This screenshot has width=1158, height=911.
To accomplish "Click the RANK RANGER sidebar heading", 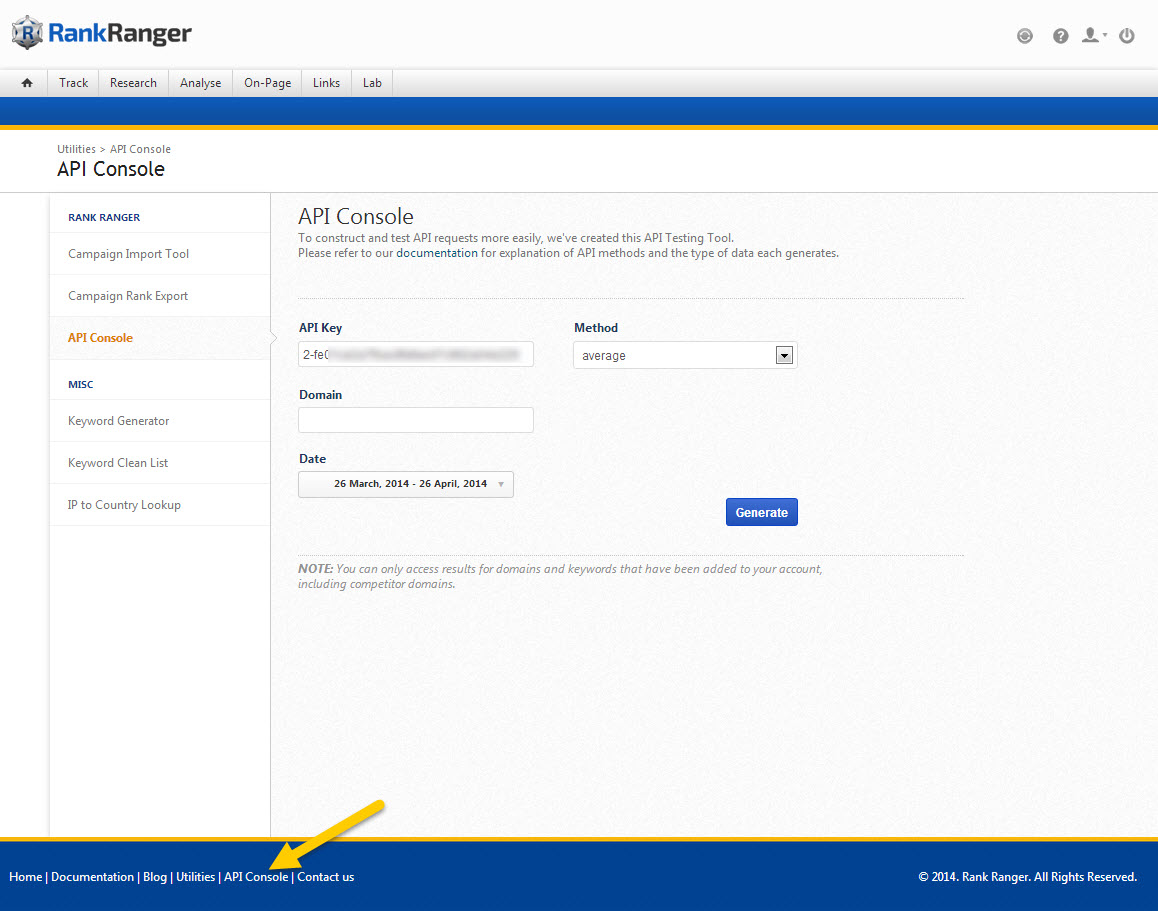I will coord(103,218).
